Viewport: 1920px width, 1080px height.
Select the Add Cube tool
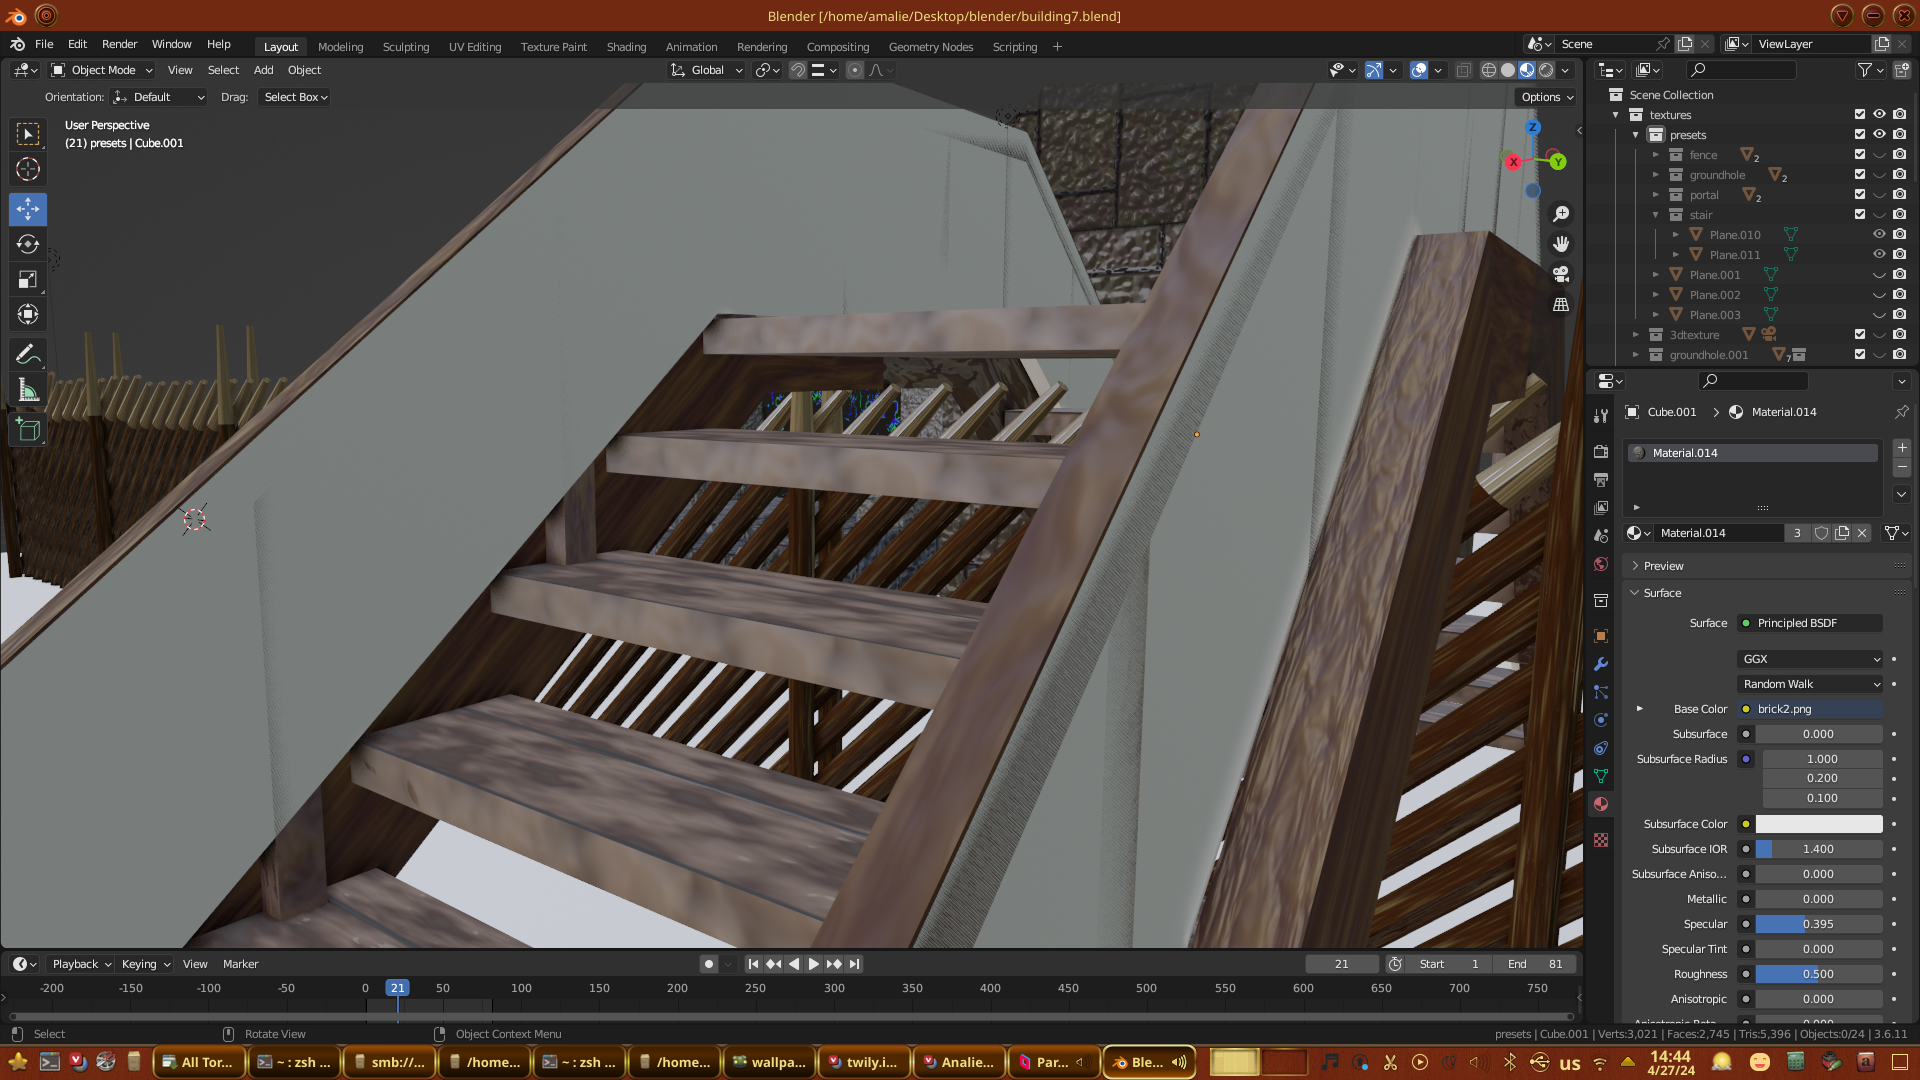pos(28,431)
